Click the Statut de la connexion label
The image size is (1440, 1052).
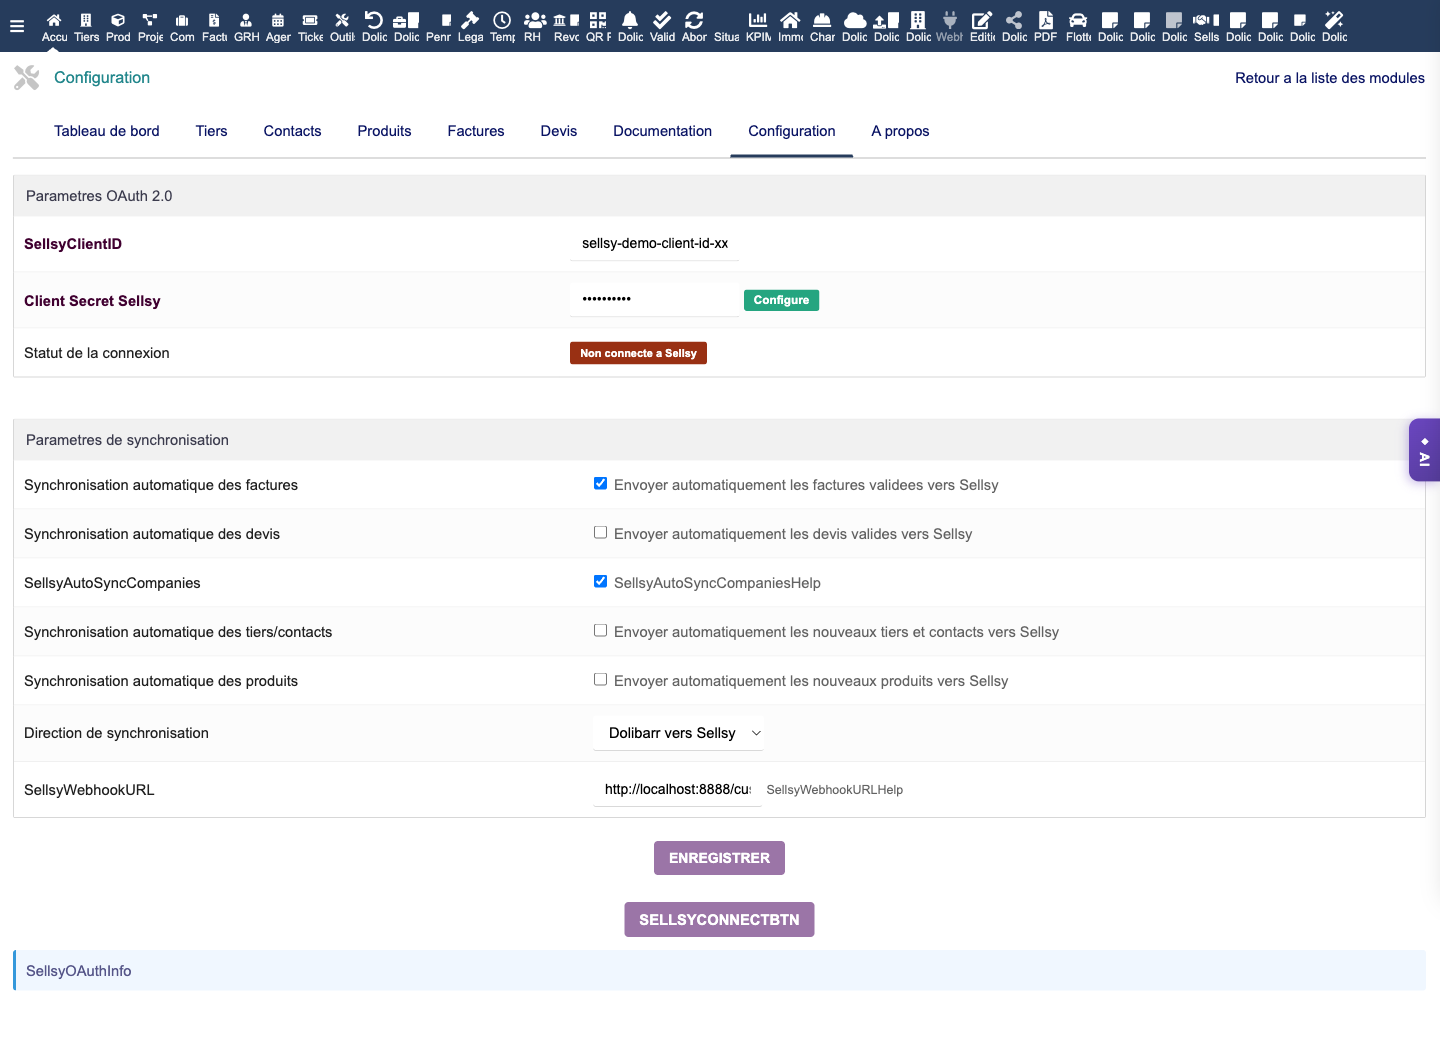(97, 353)
